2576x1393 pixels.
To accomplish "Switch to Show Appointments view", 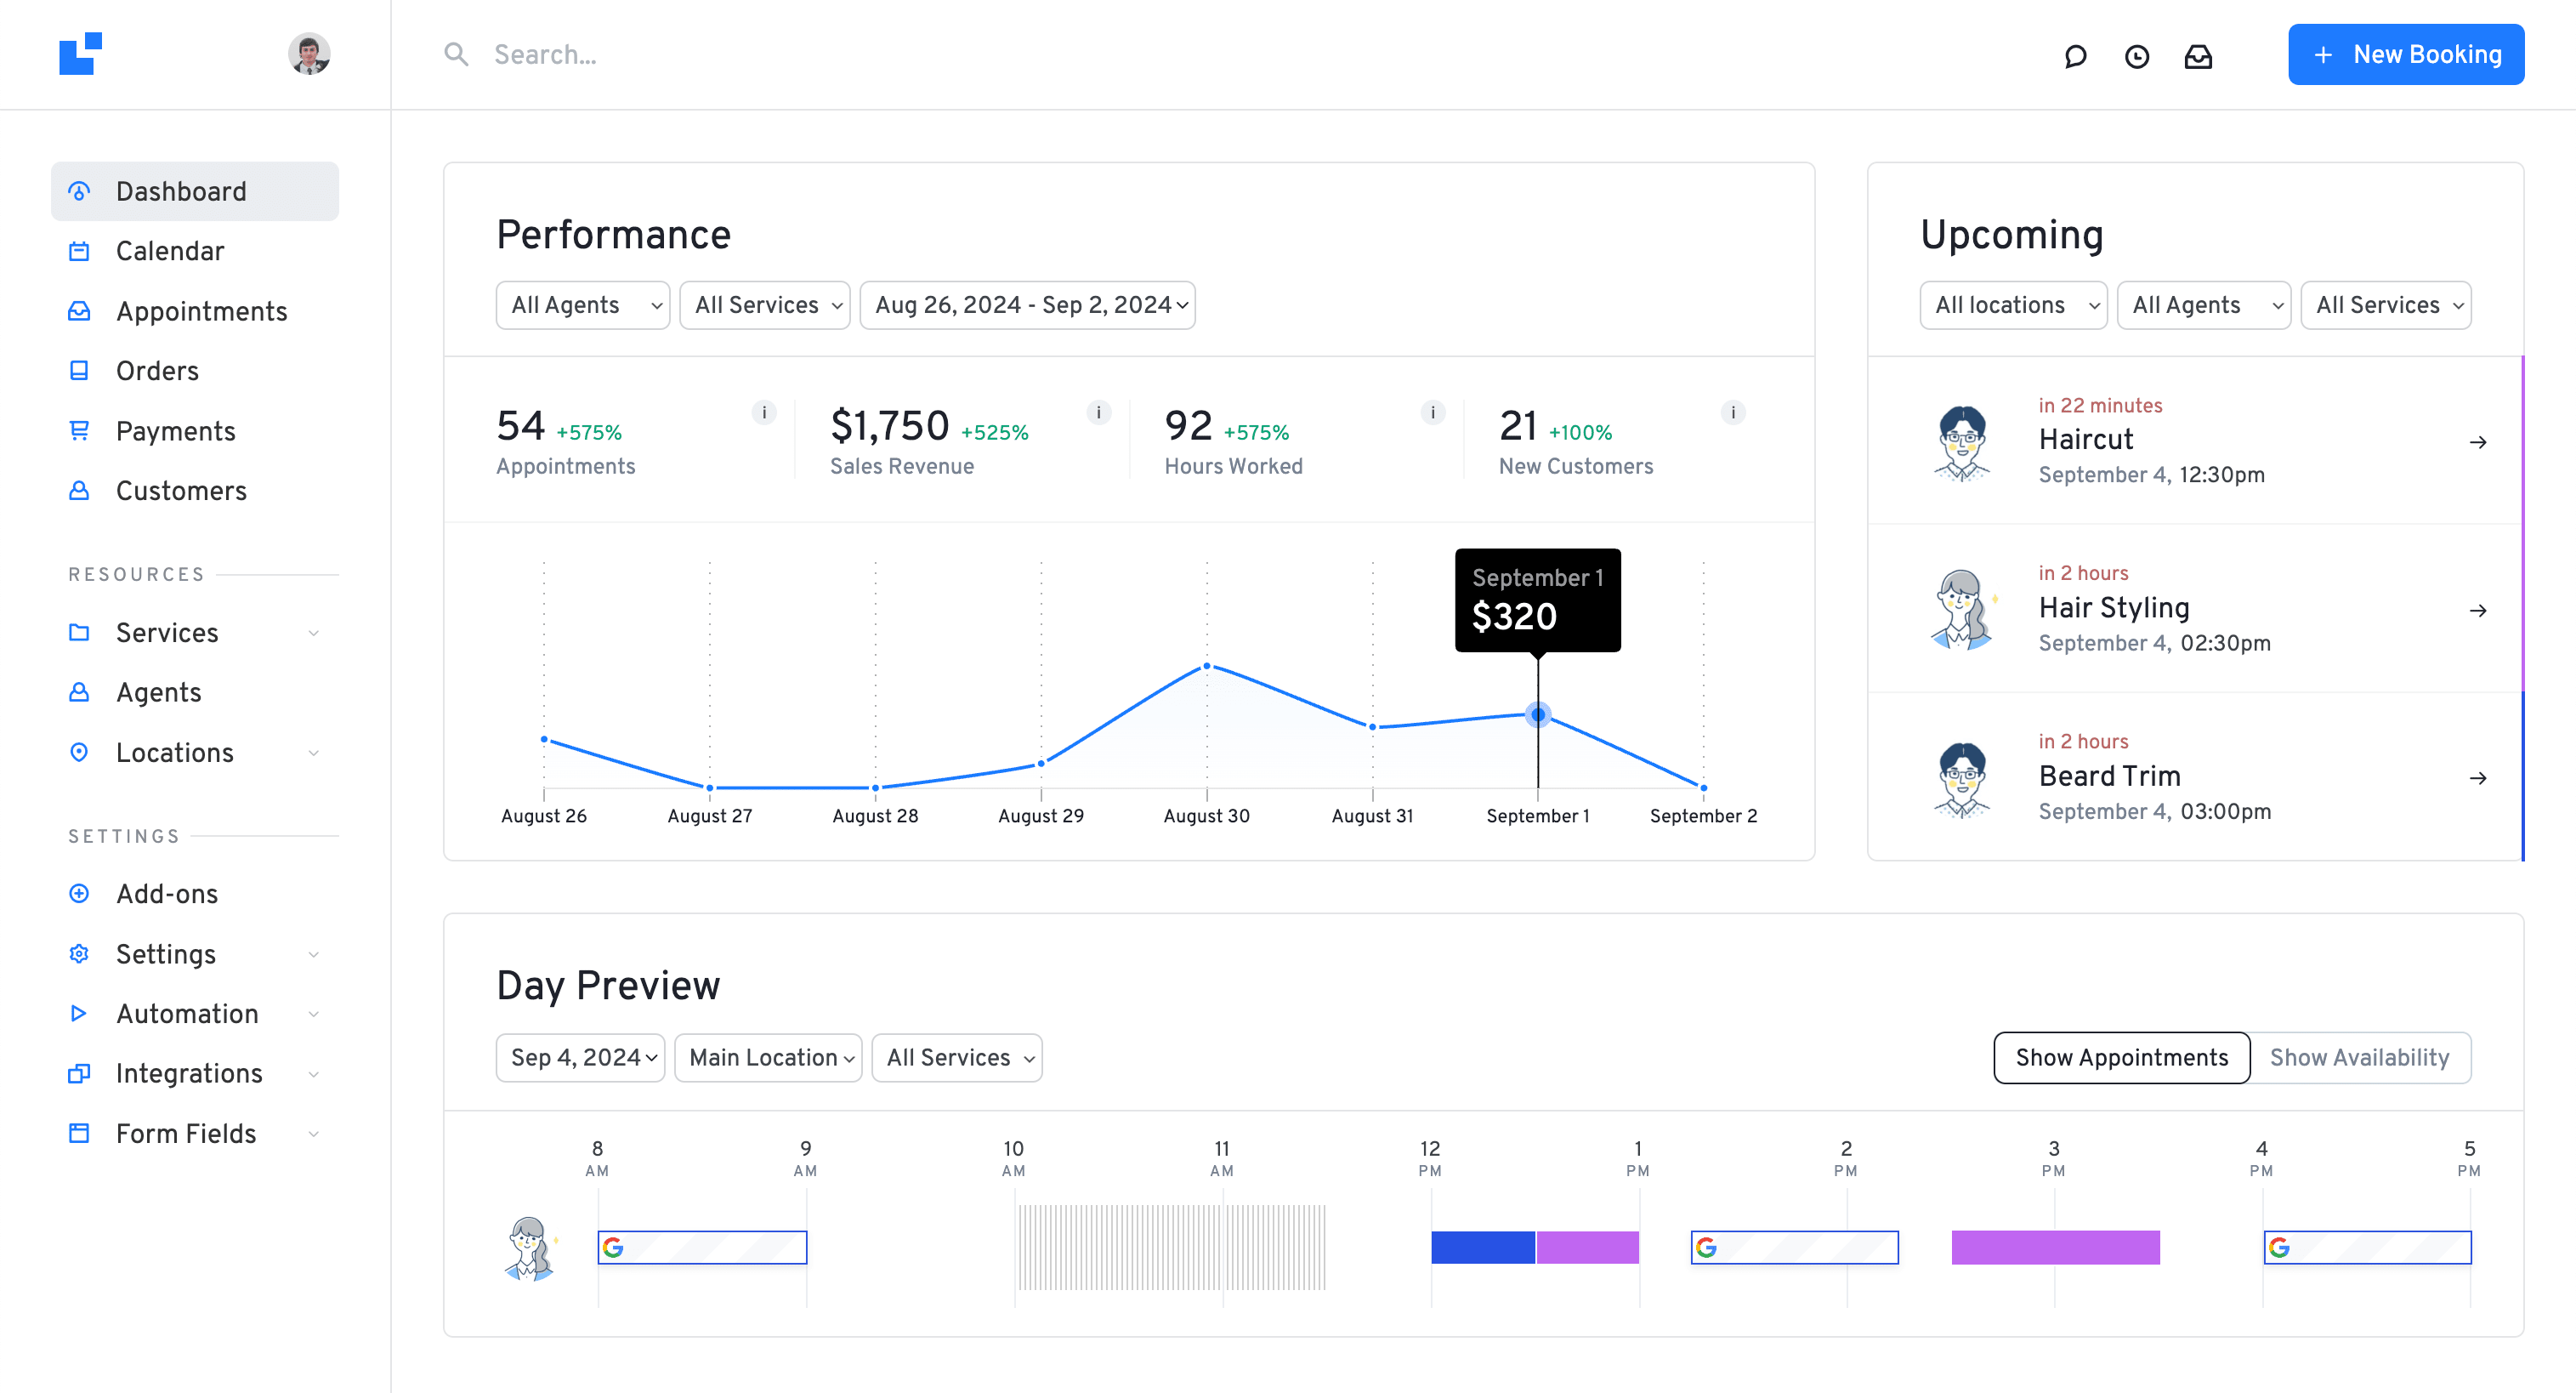I will [x=2121, y=1059].
